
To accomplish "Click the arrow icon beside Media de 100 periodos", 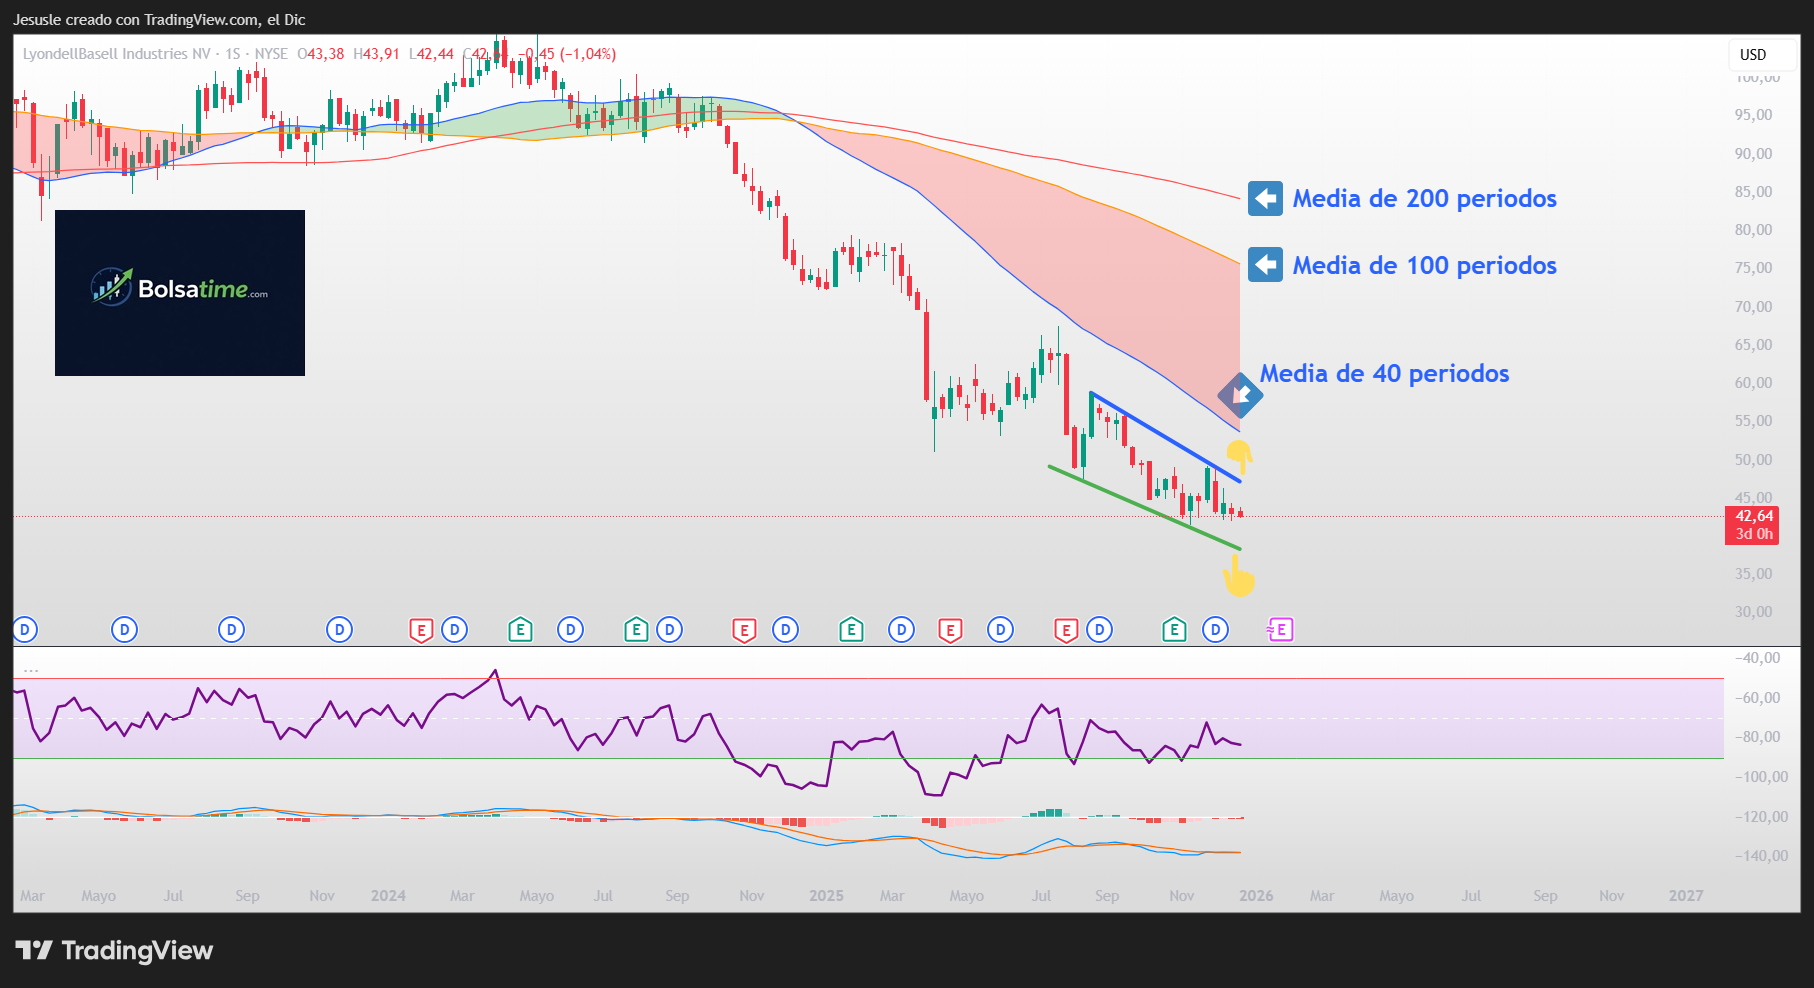I will (1264, 264).
